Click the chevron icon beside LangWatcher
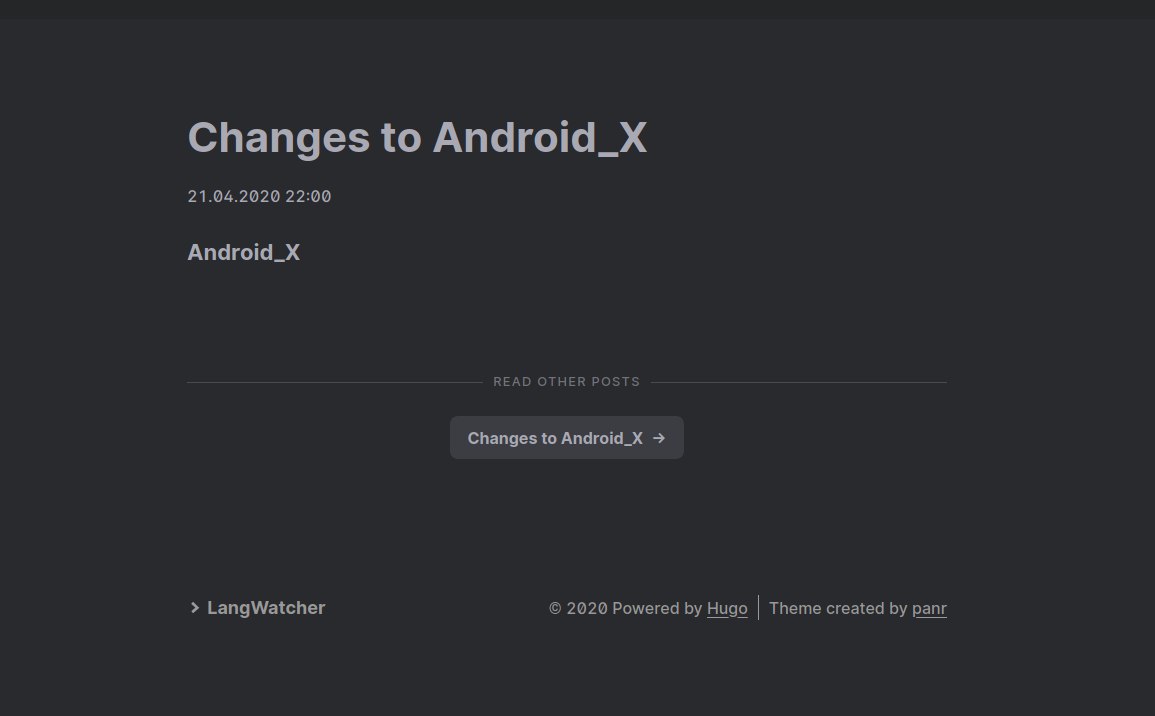The image size is (1155, 716). 195,608
